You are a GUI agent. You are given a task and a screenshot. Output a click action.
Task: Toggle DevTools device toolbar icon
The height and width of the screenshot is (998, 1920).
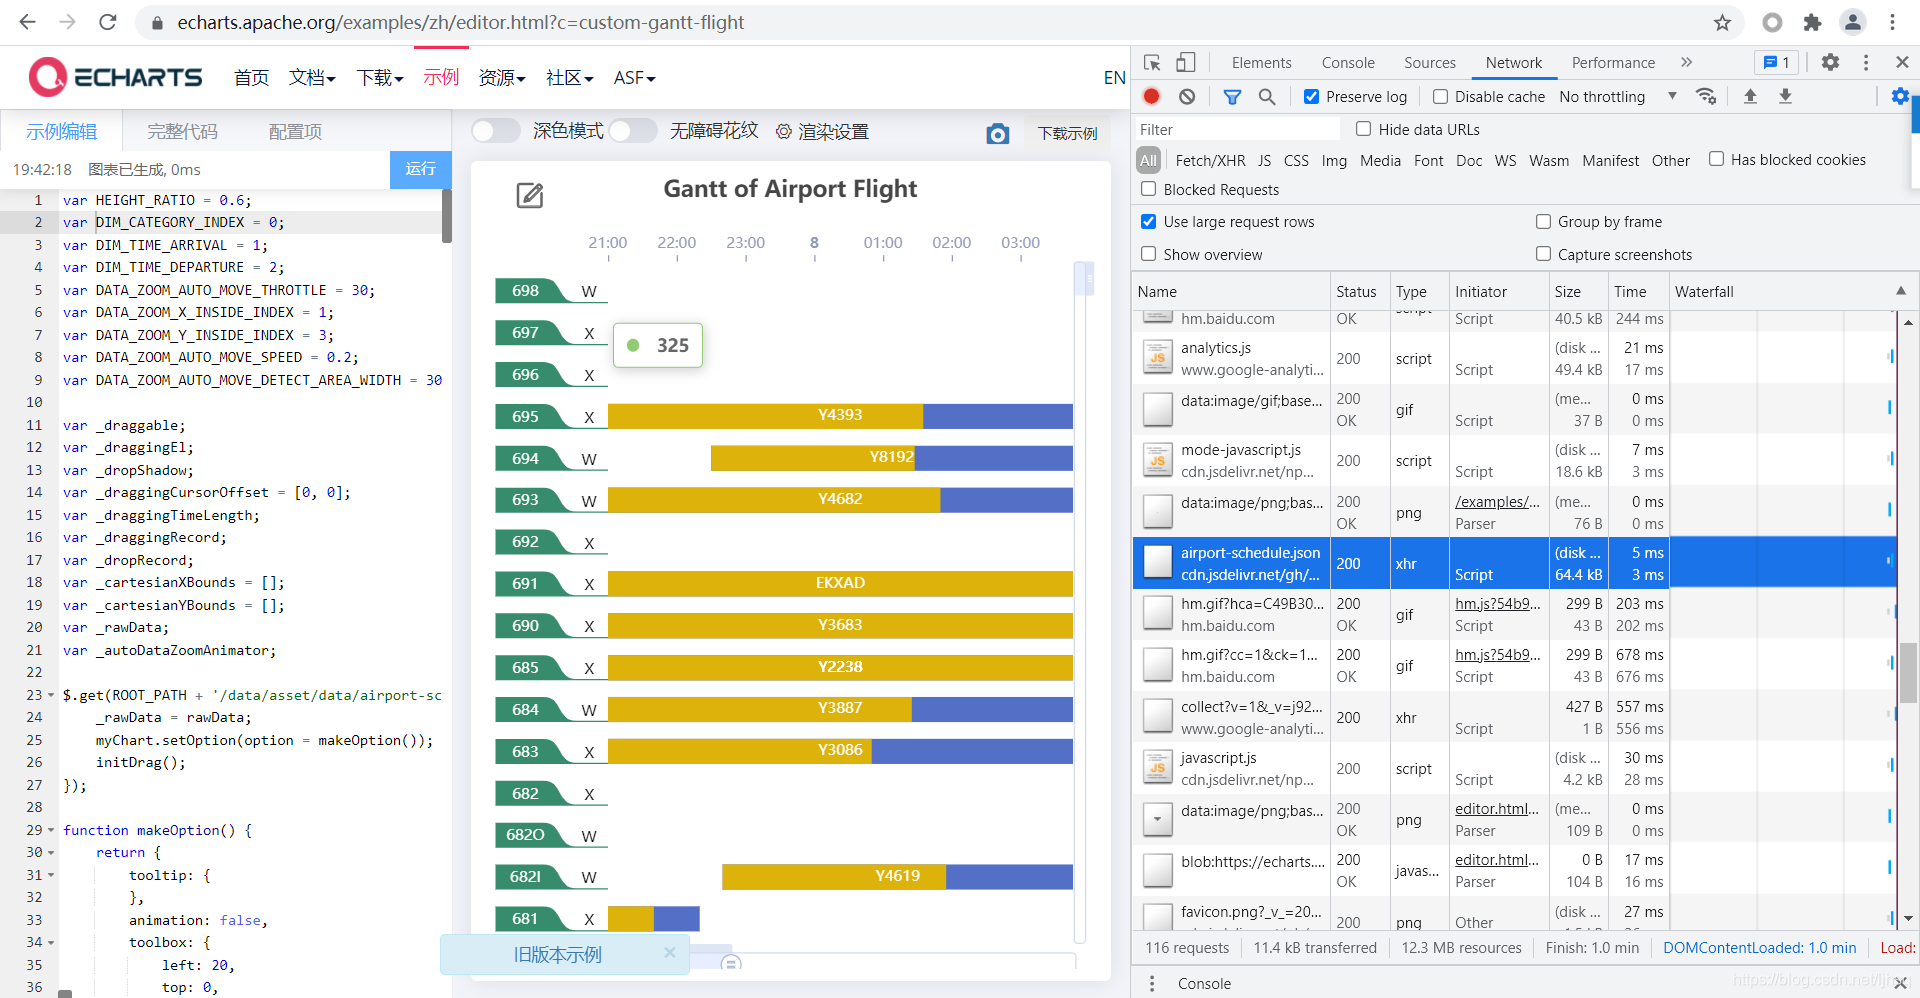(x=1185, y=62)
